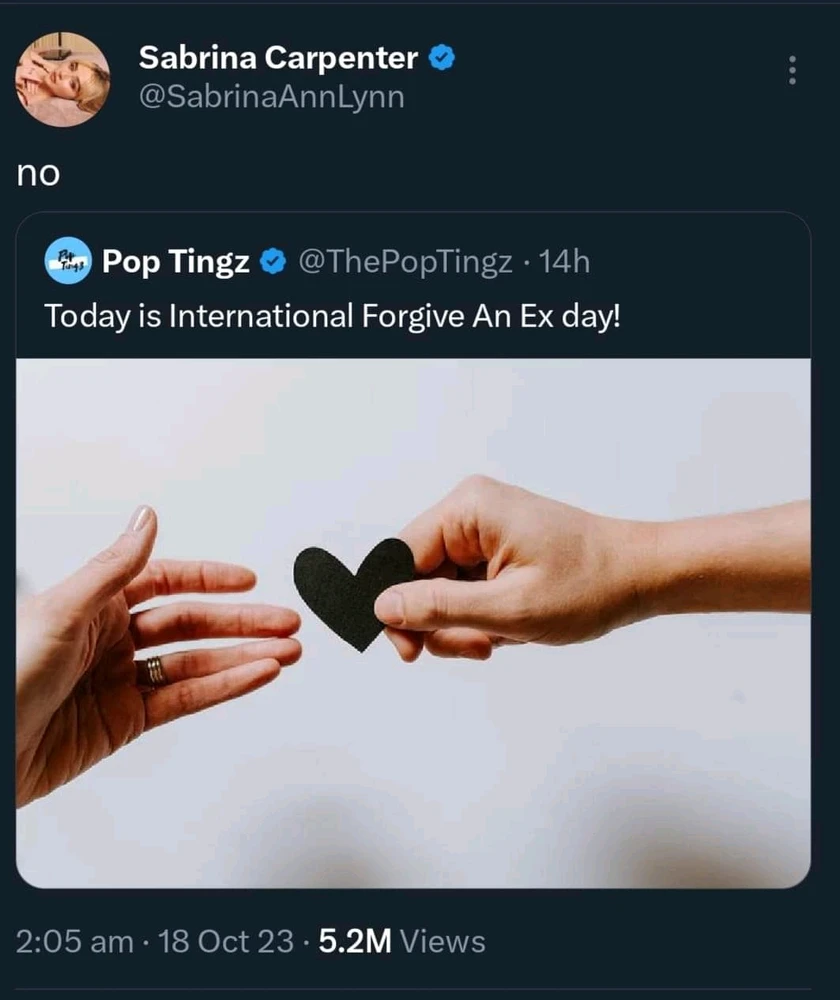Click Pop Tingz's blue verified checkmark
This screenshot has width=840, height=1000.
[271, 263]
